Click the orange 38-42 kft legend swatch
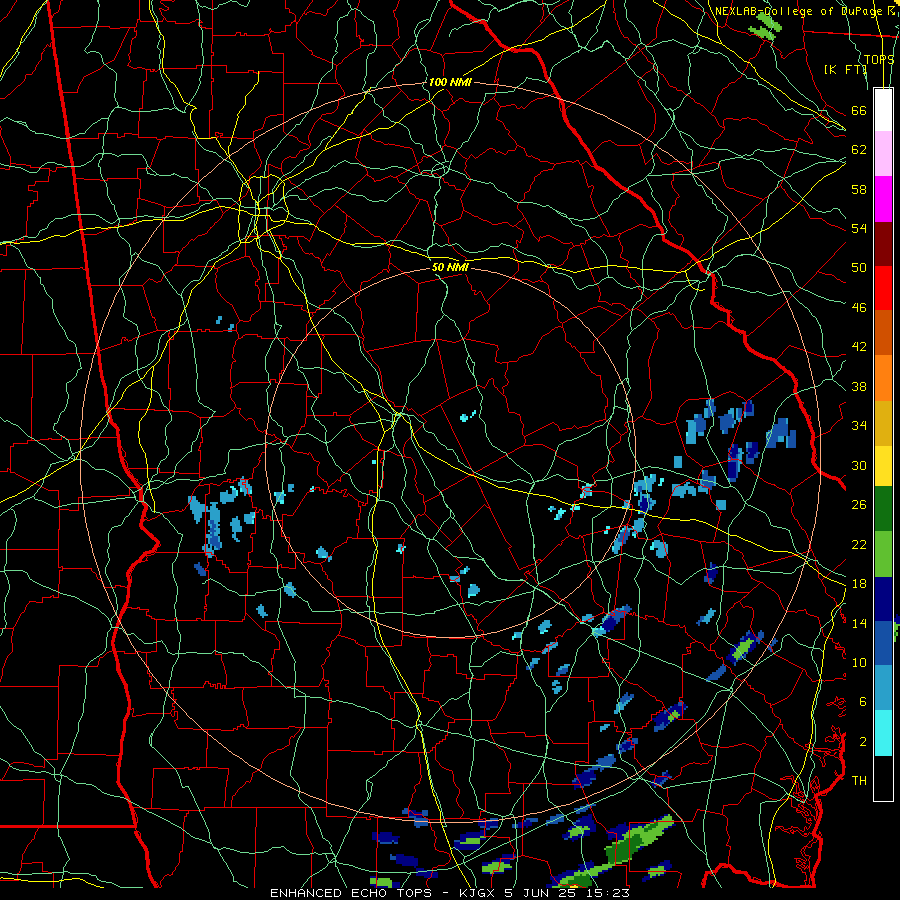900x900 pixels. [883, 378]
